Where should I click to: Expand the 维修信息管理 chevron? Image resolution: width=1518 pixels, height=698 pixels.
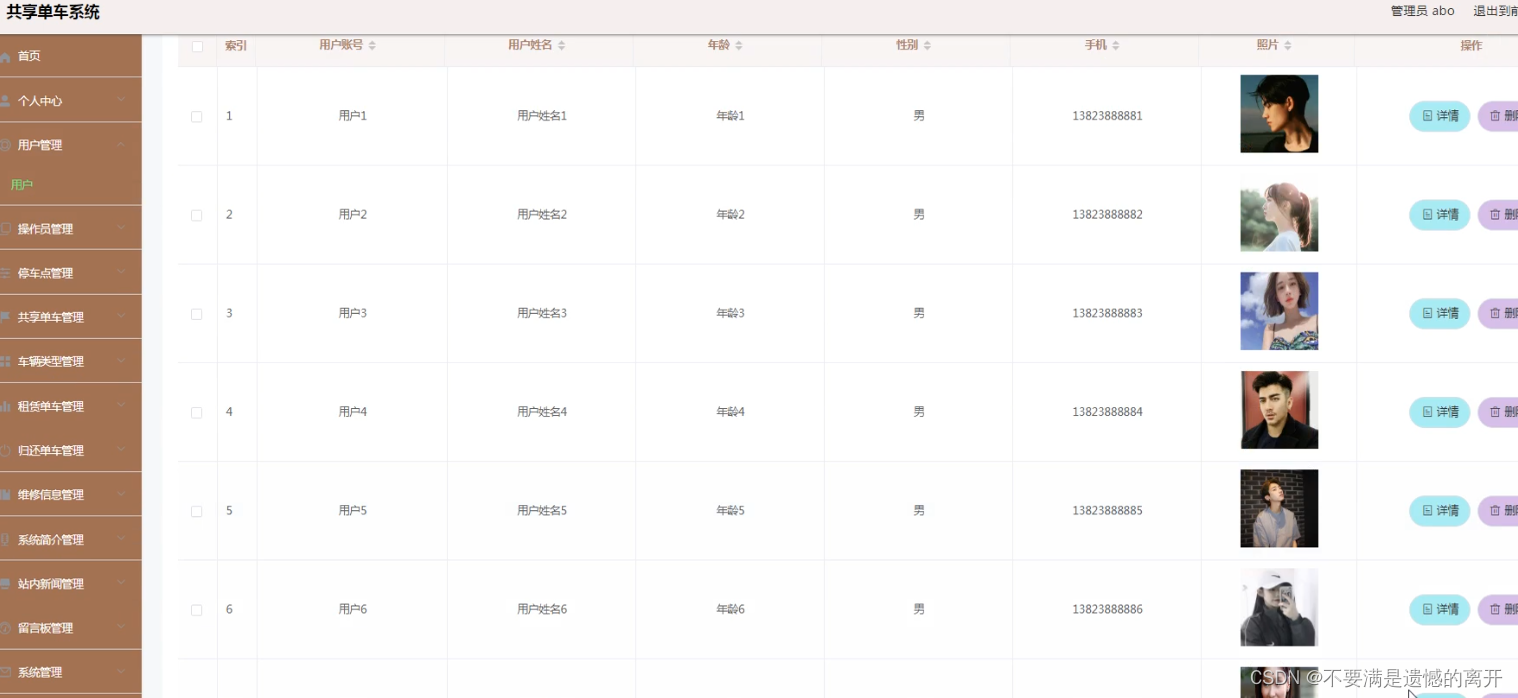point(121,494)
